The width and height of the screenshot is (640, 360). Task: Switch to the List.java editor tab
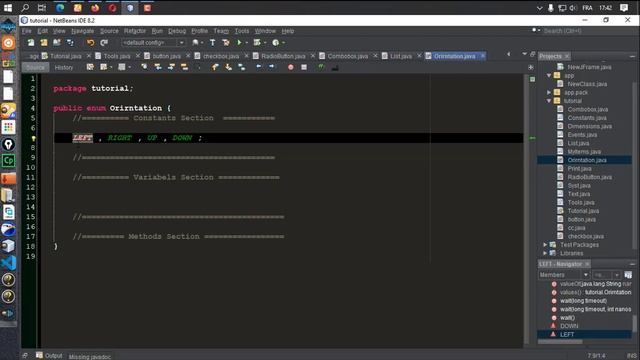pyautogui.click(x=400, y=56)
